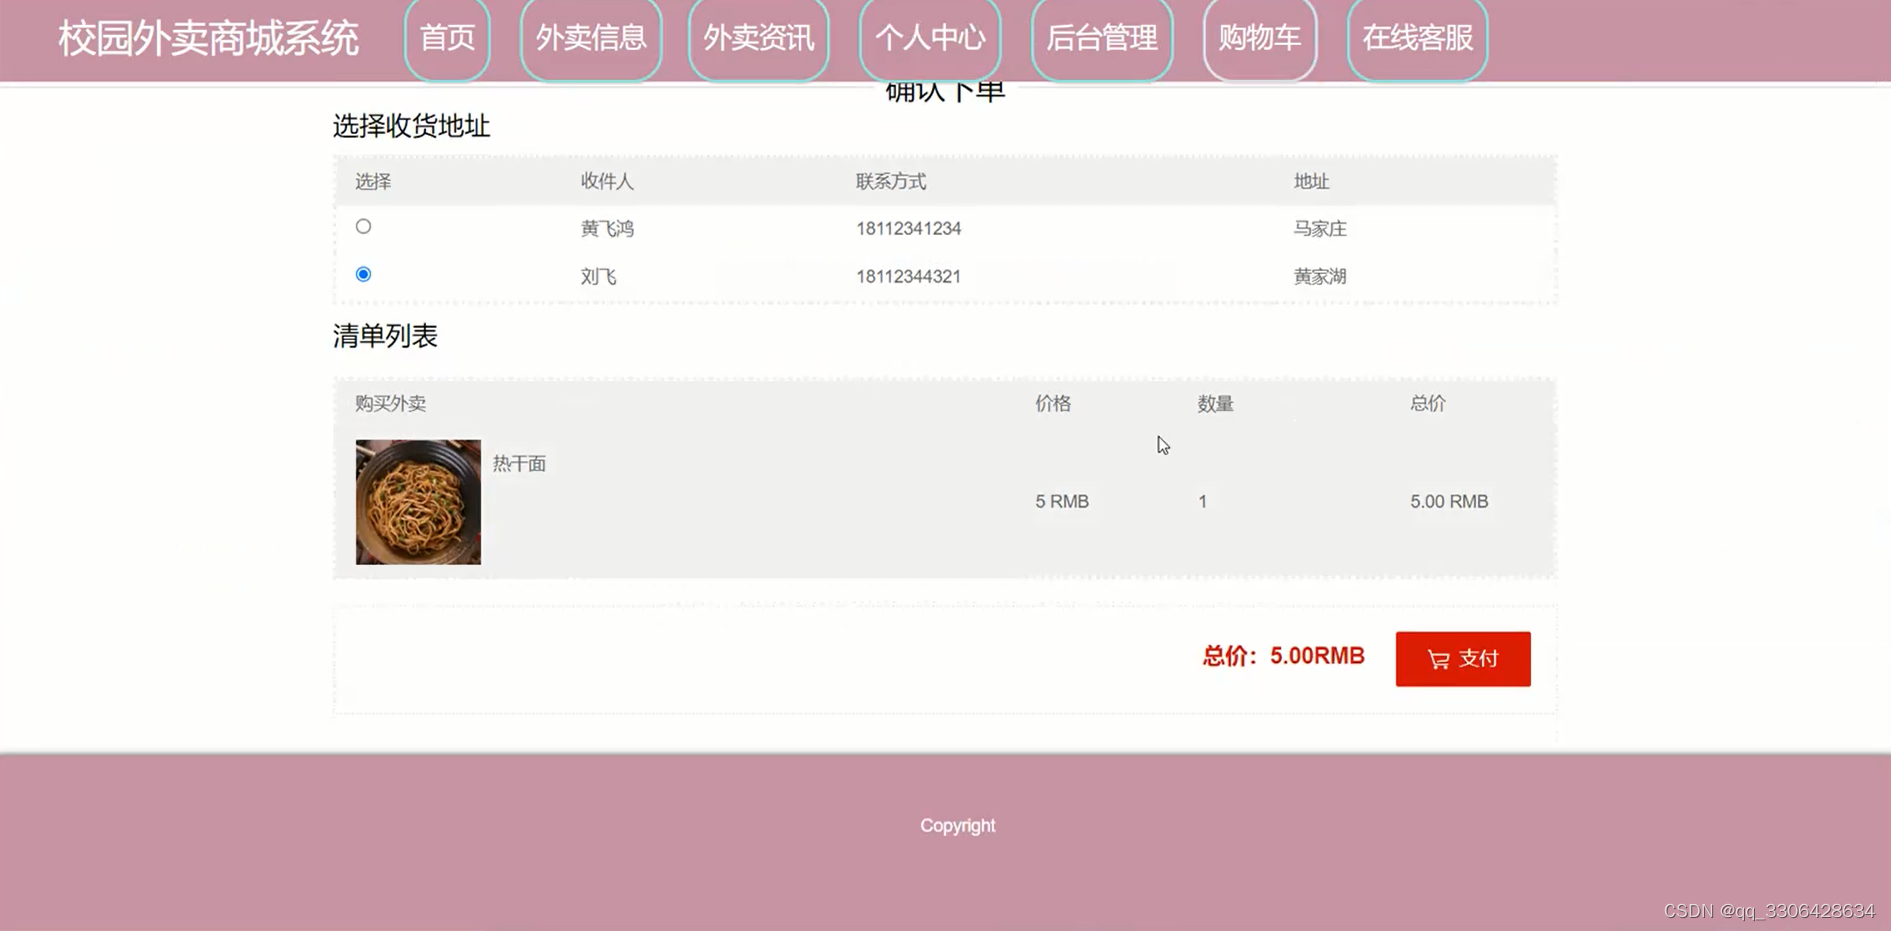Open 外卖信息 page
The width and height of the screenshot is (1891, 931).
click(x=590, y=39)
